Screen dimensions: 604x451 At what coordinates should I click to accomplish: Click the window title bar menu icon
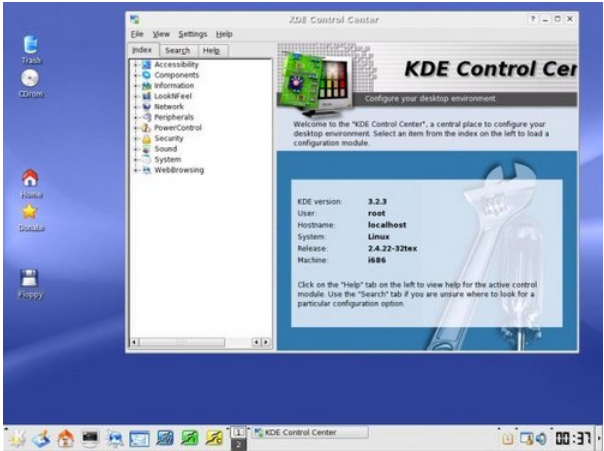pyautogui.click(x=134, y=19)
